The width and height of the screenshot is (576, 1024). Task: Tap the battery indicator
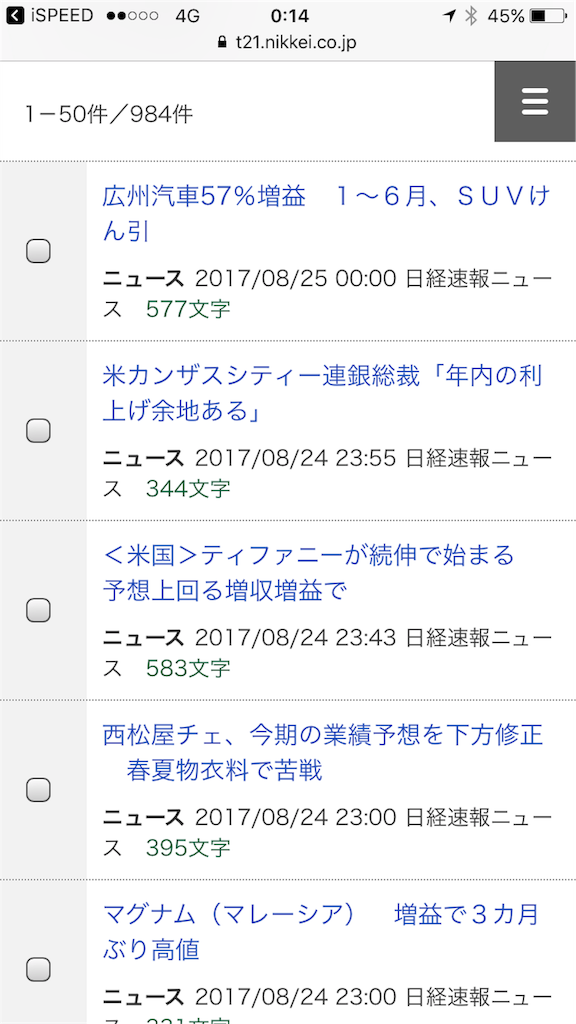click(545, 14)
